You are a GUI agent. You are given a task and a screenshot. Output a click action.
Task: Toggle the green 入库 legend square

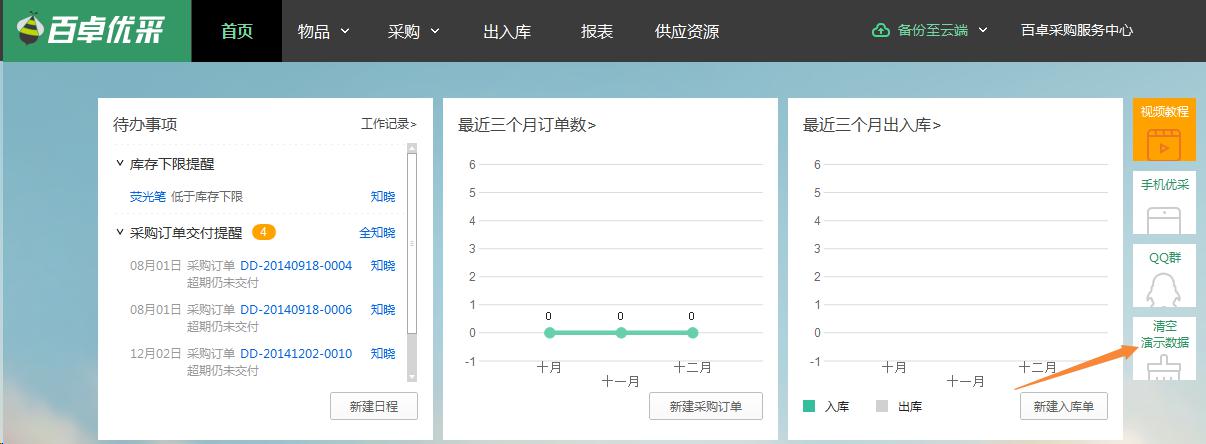tap(809, 406)
